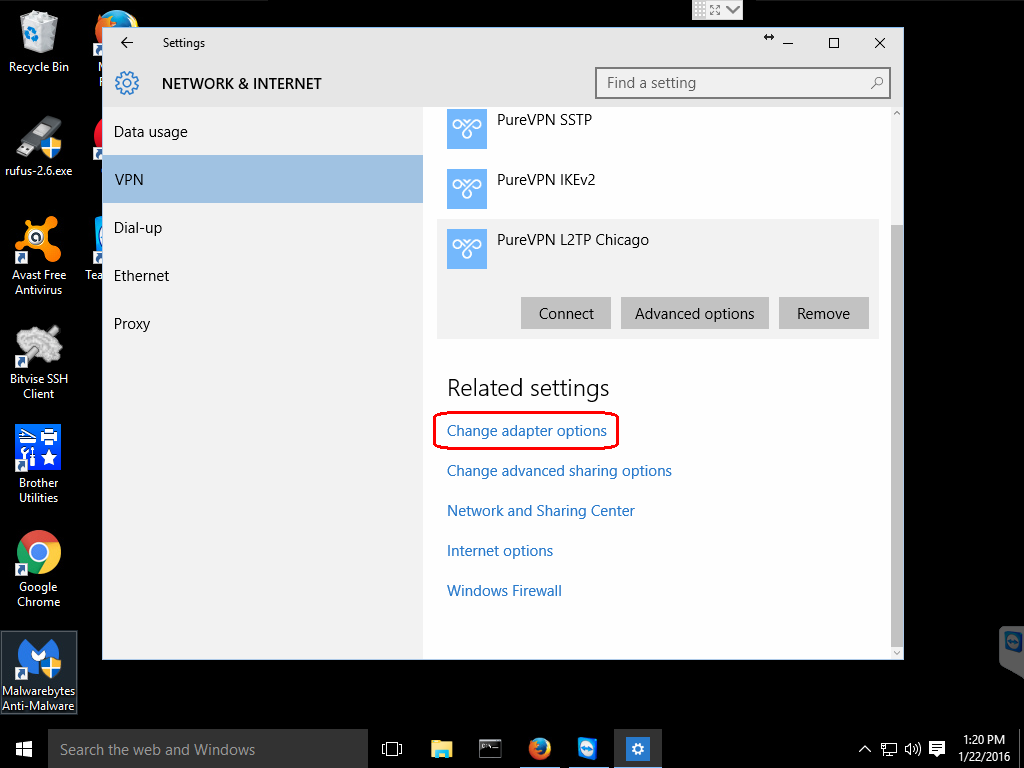Open Command Prompt from the taskbar
The image size is (1024, 768).
tap(490, 748)
